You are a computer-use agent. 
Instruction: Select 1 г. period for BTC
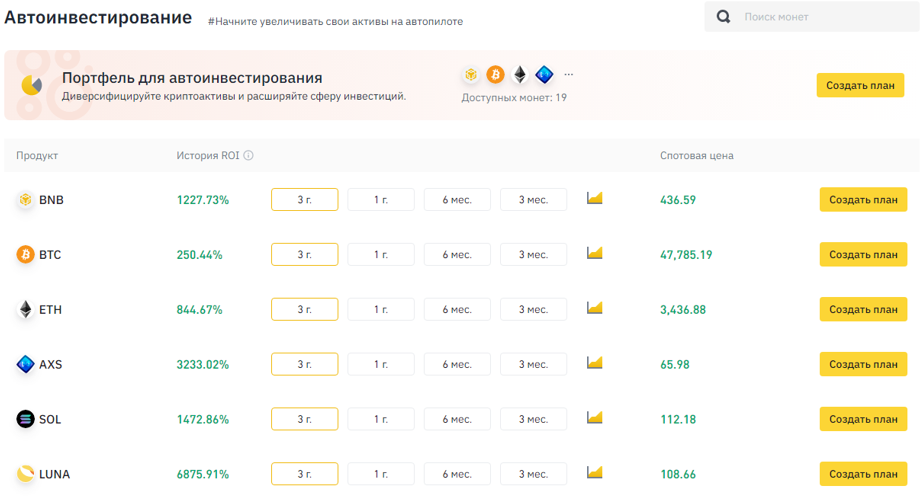tap(381, 254)
